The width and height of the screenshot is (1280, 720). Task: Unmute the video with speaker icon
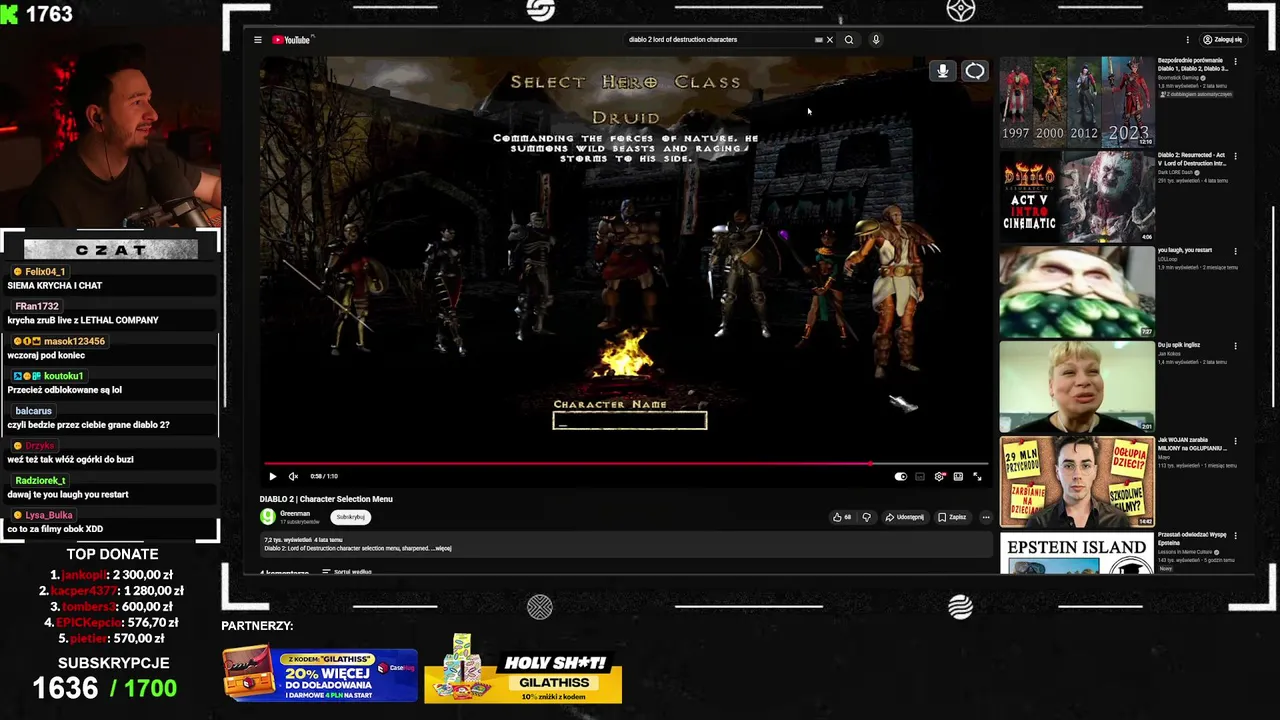pos(293,477)
